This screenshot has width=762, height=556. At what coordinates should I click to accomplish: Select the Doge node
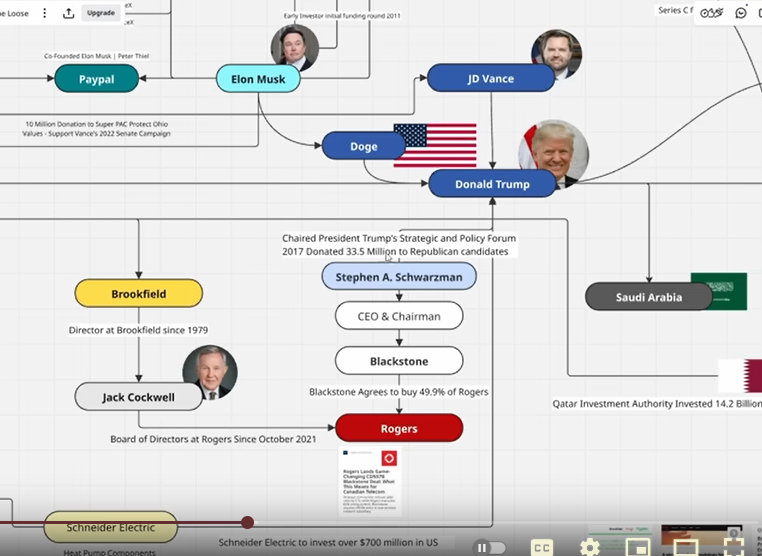pyautogui.click(x=364, y=146)
